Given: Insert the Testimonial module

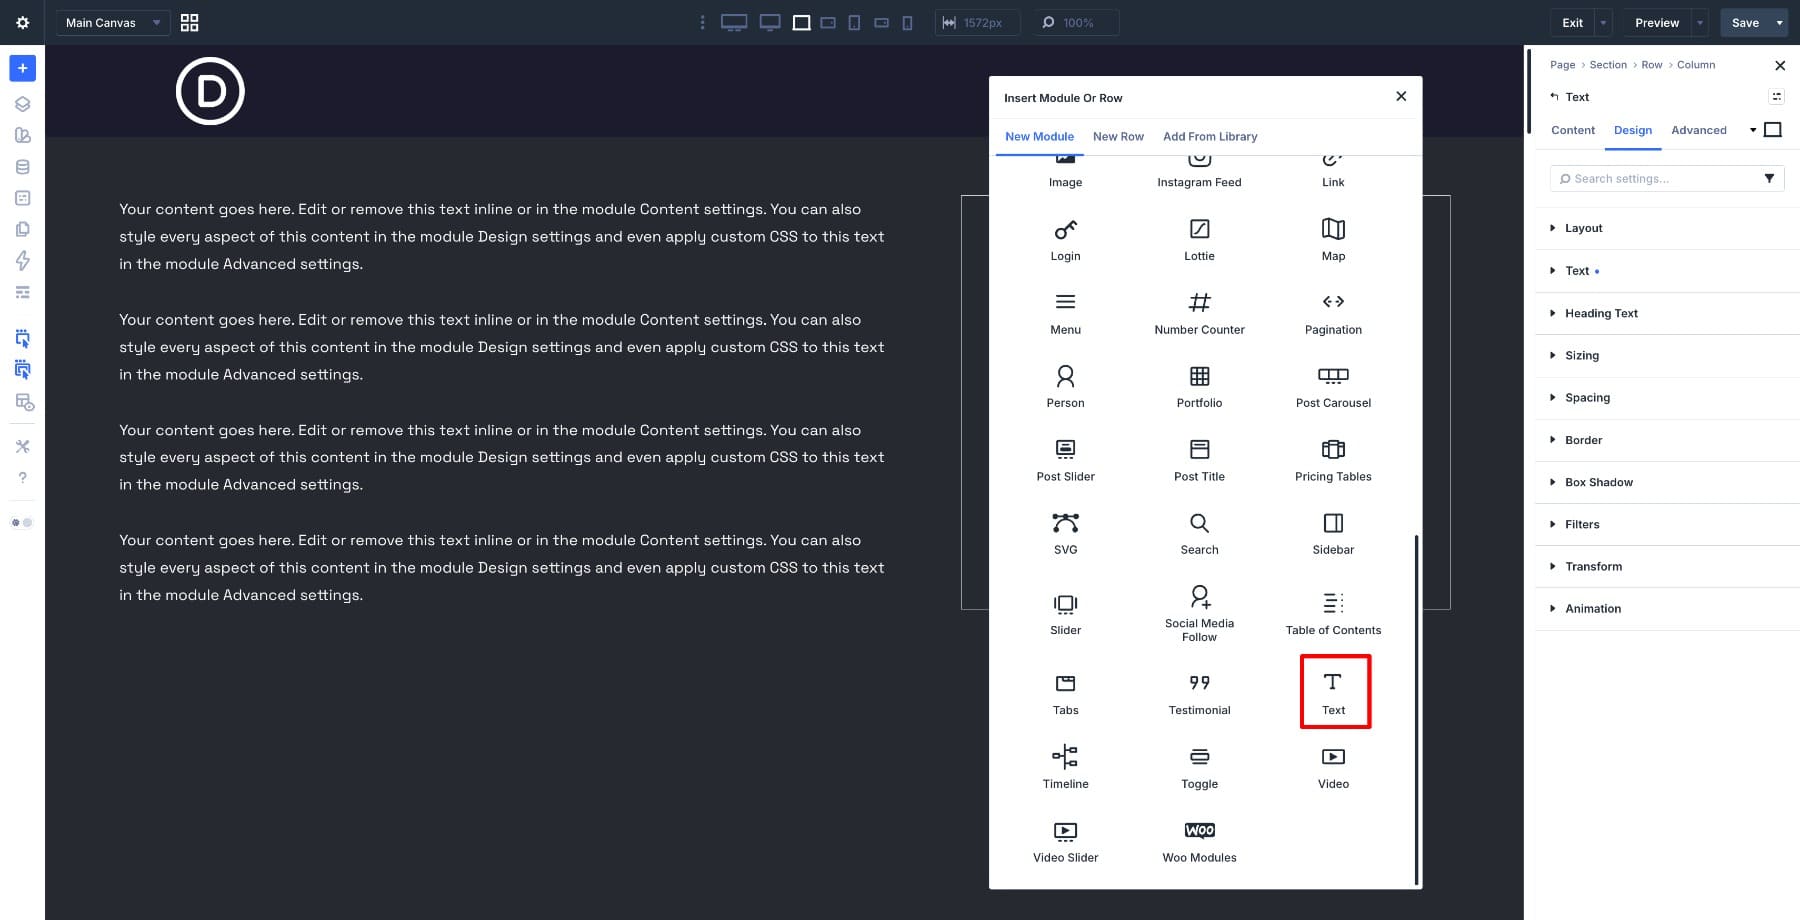Looking at the screenshot, I should pyautogui.click(x=1199, y=694).
